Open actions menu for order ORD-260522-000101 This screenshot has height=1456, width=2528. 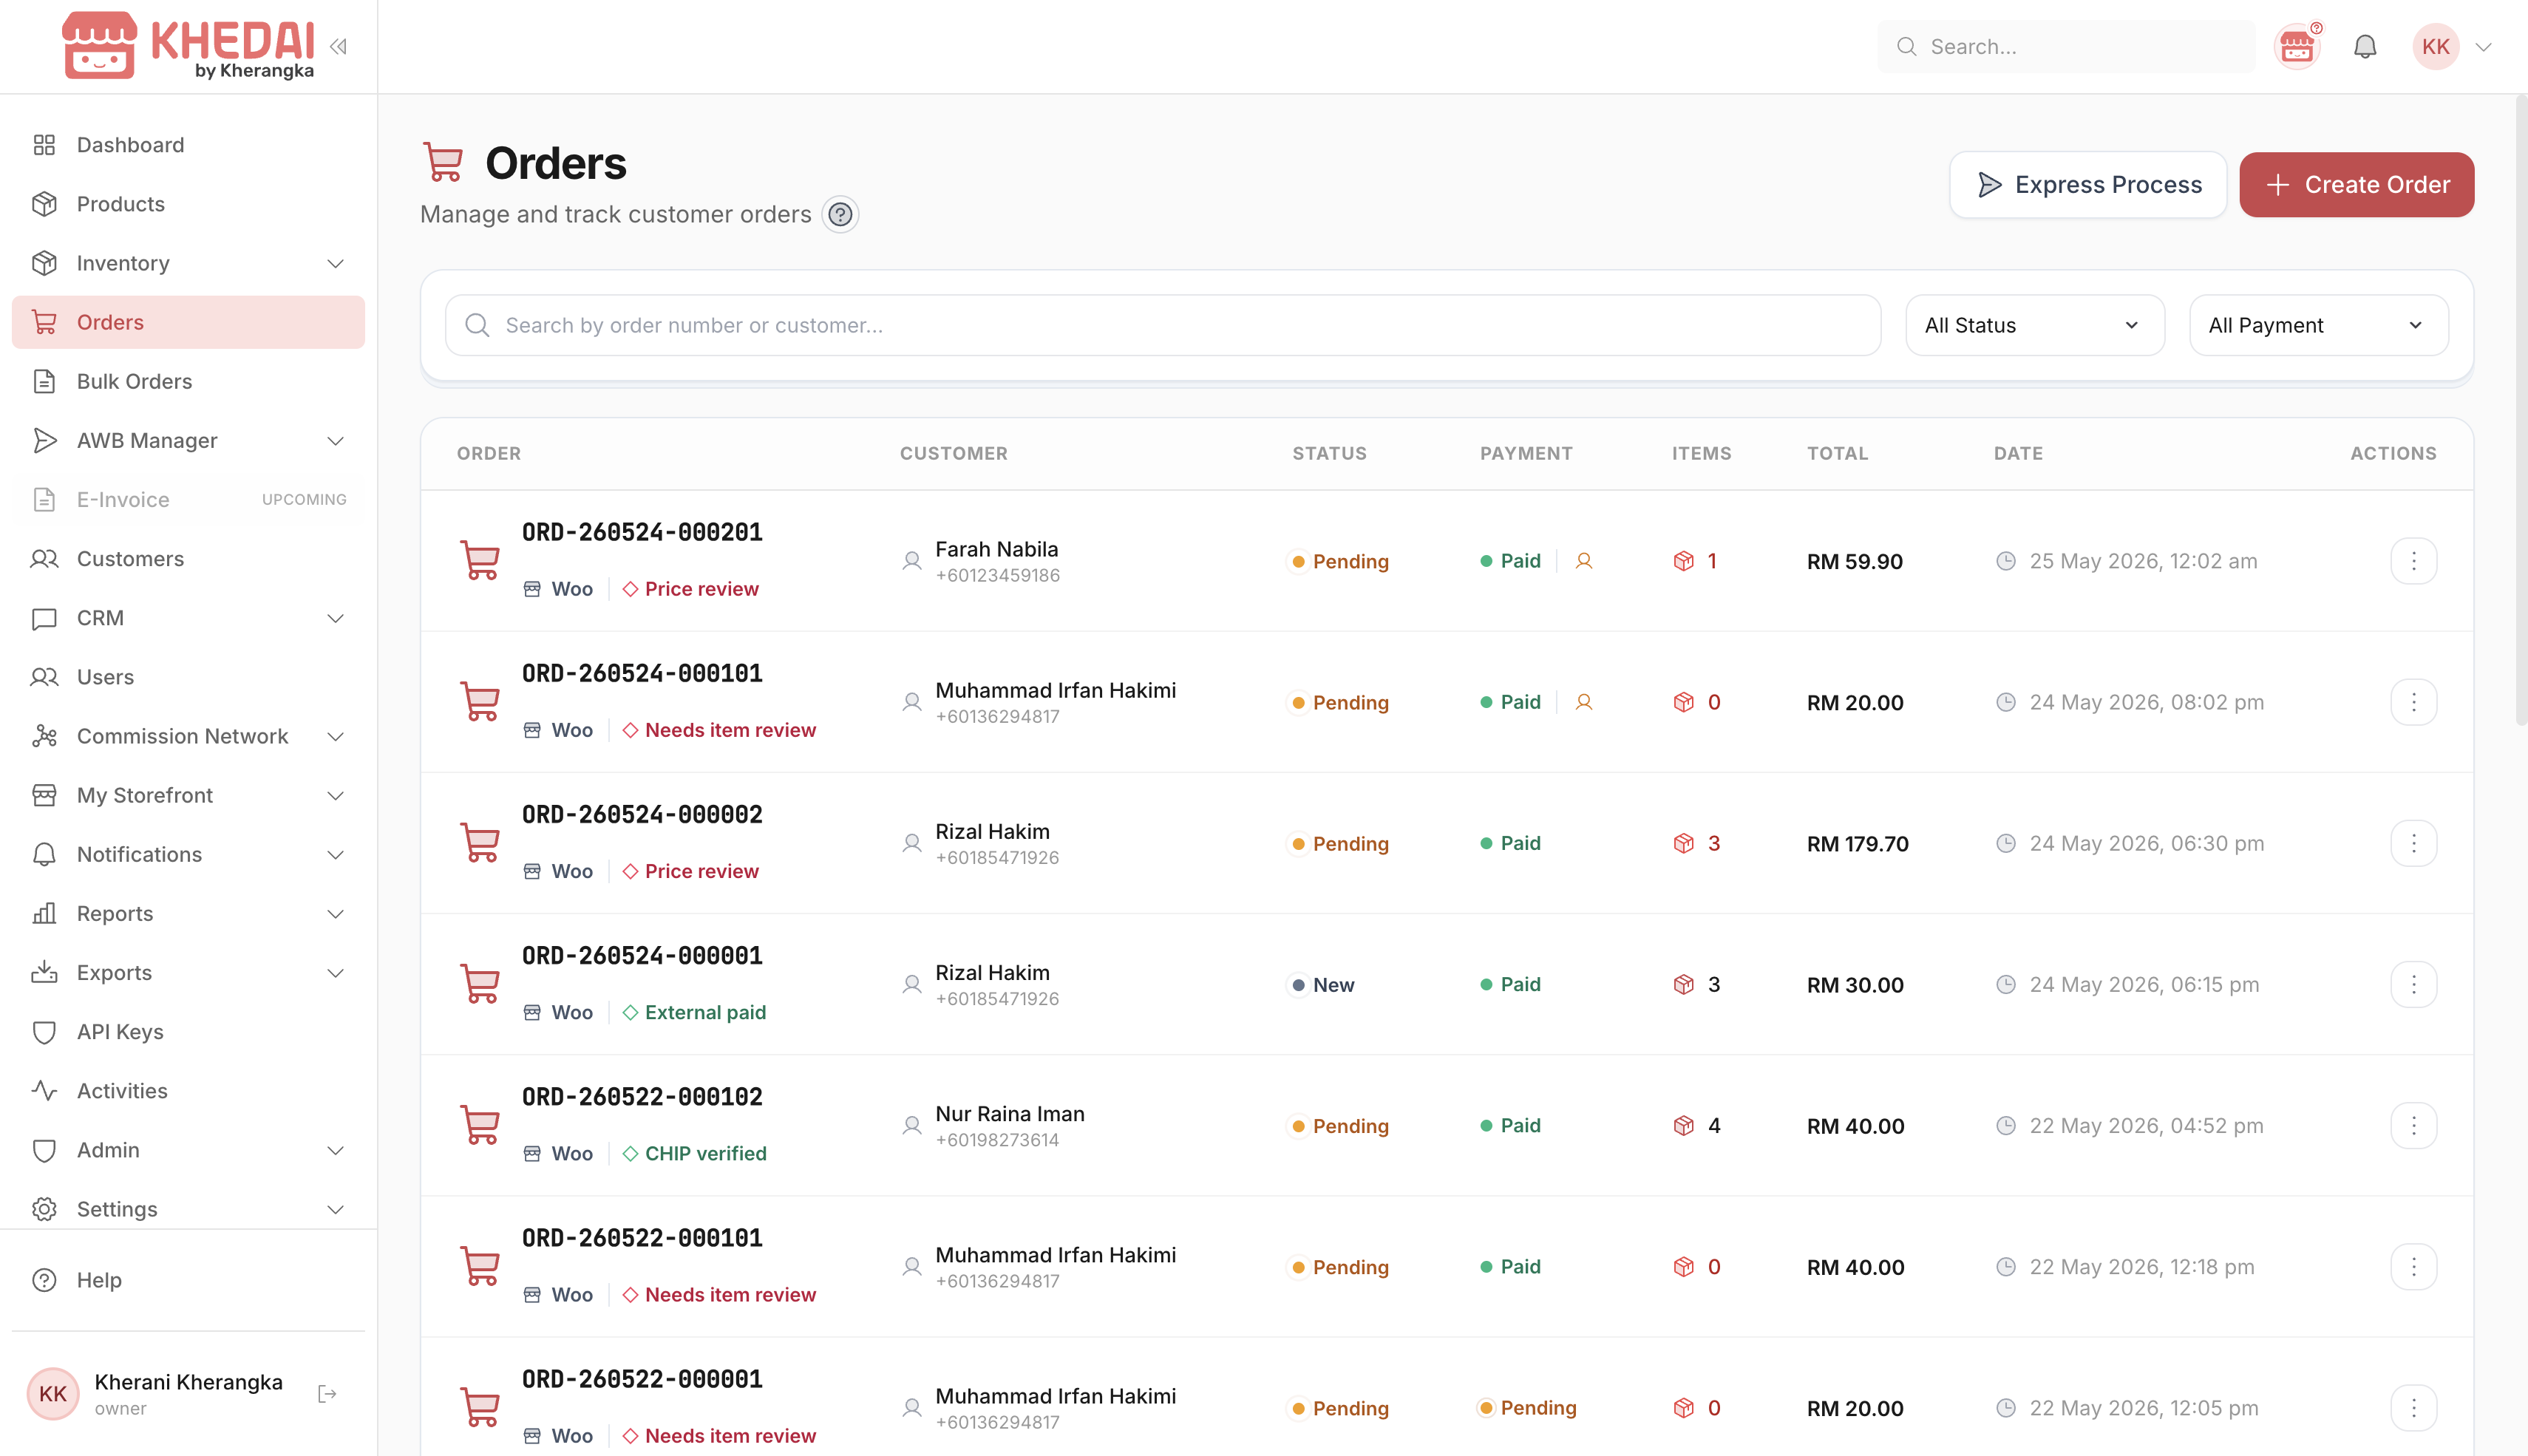click(x=2413, y=1266)
